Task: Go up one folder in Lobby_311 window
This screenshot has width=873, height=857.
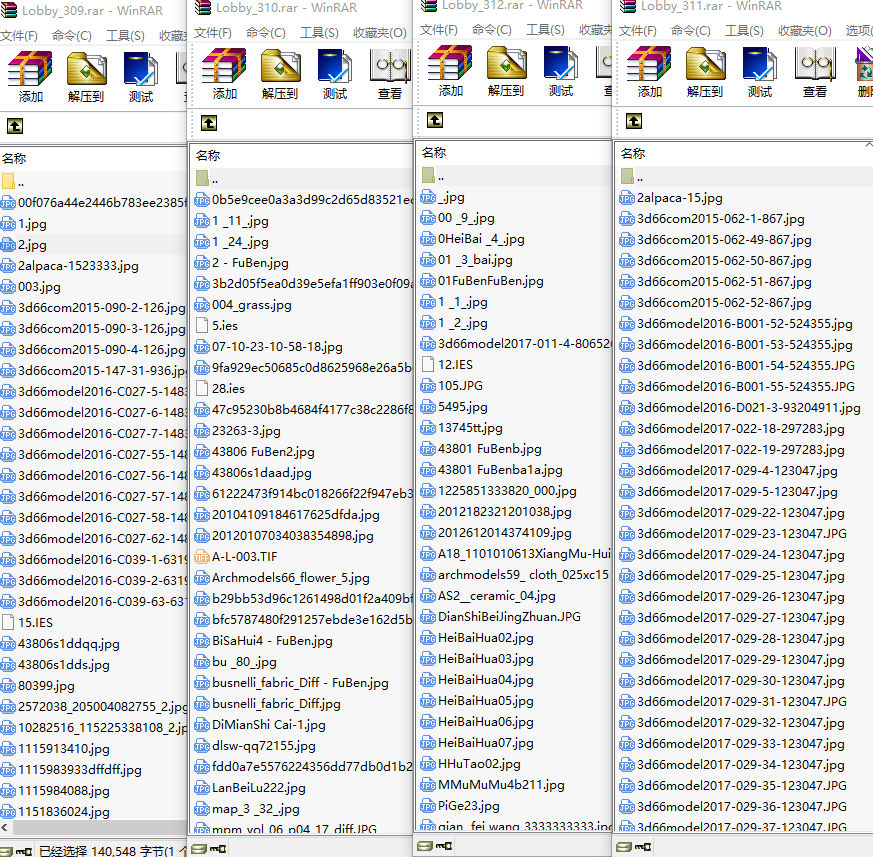Action: tap(633, 121)
